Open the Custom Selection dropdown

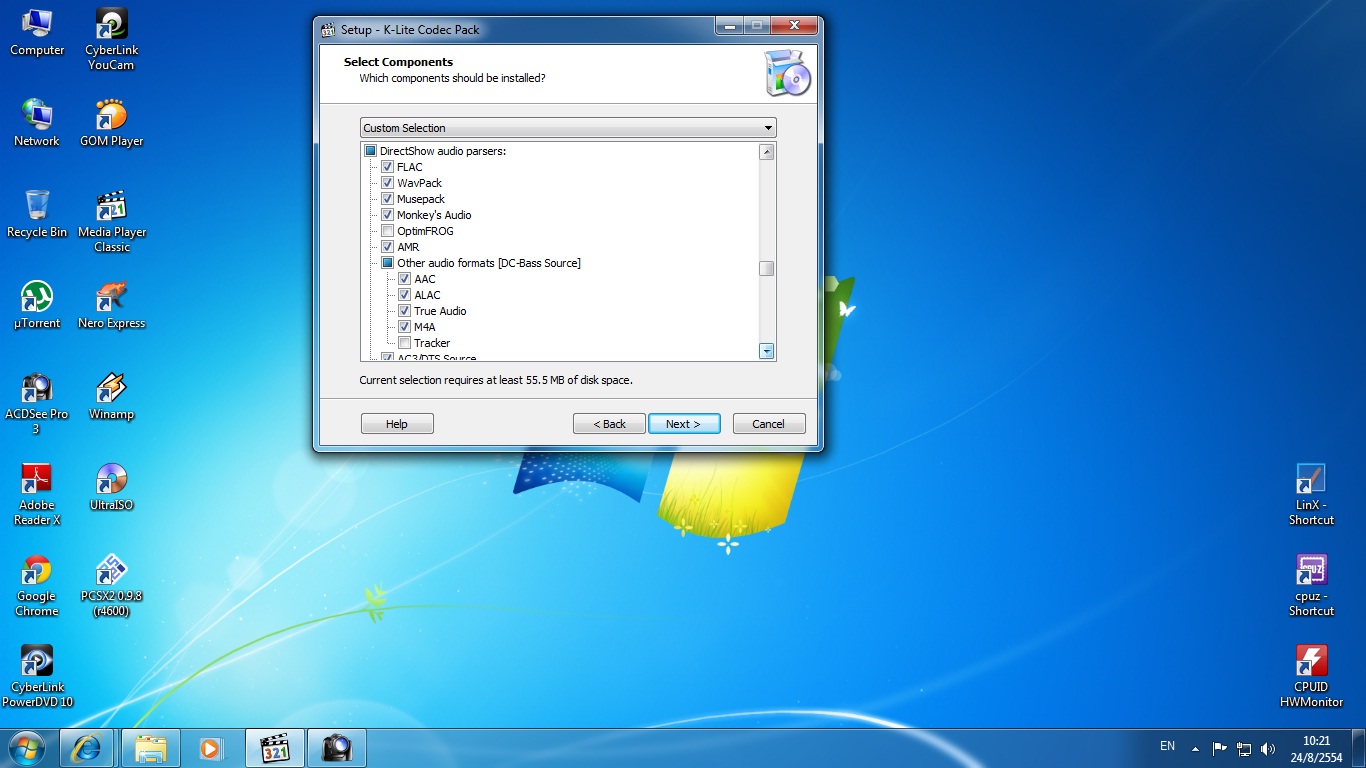[x=568, y=128]
